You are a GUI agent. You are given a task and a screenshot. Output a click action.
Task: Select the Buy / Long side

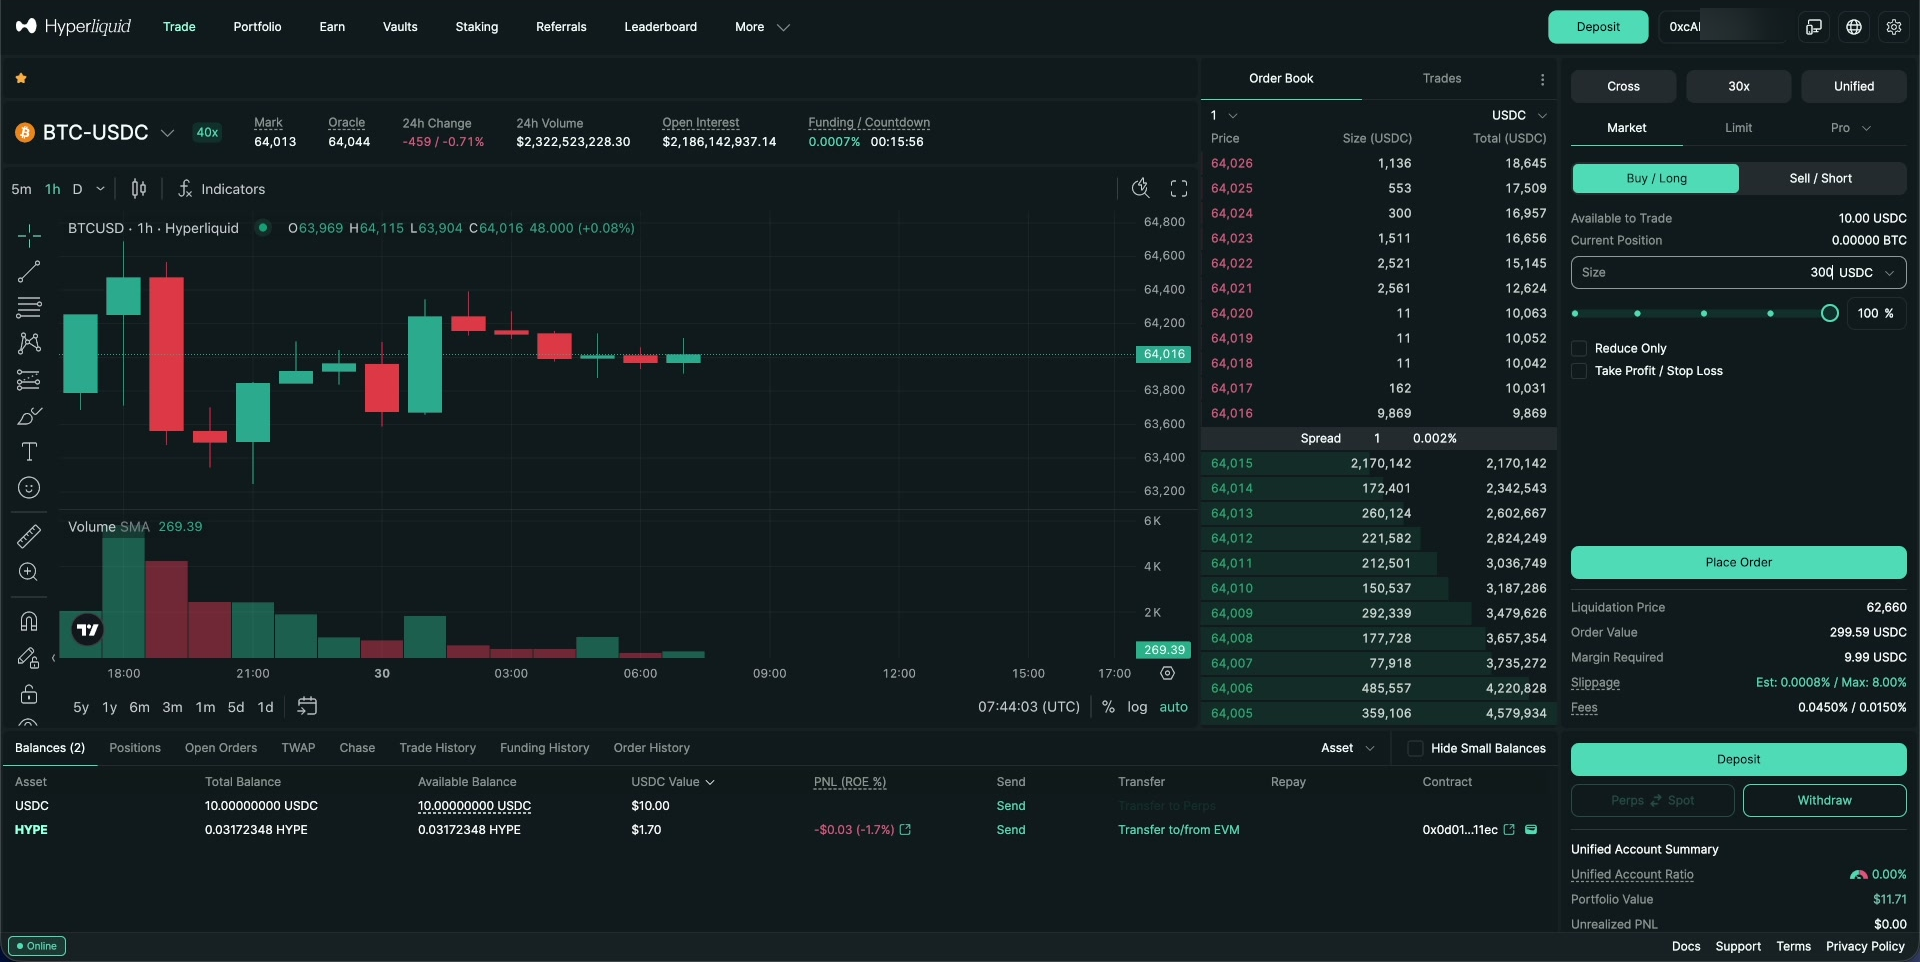point(1656,178)
